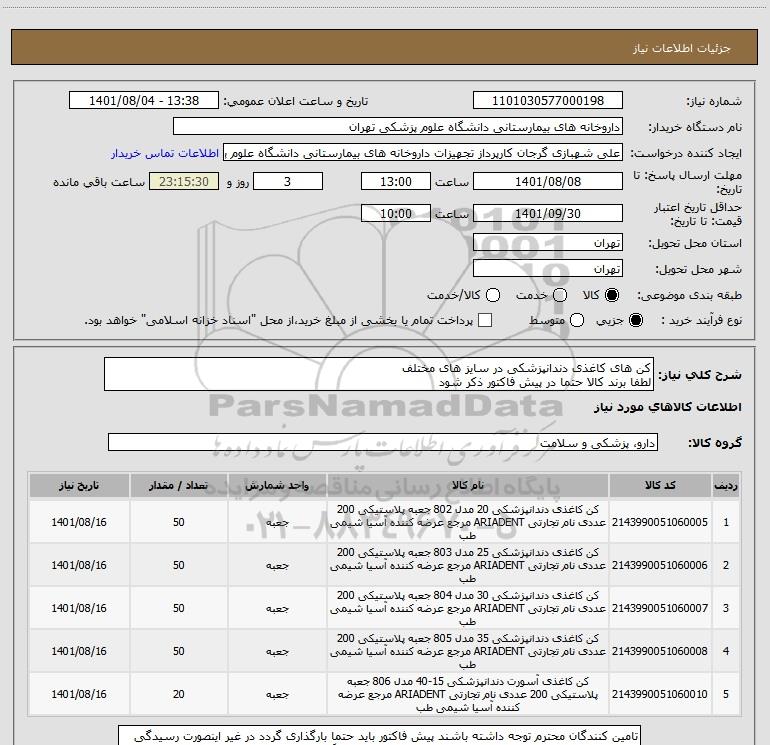Select the کالا/خدمت radio button
This screenshot has width=770, height=745.
tap(493, 295)
